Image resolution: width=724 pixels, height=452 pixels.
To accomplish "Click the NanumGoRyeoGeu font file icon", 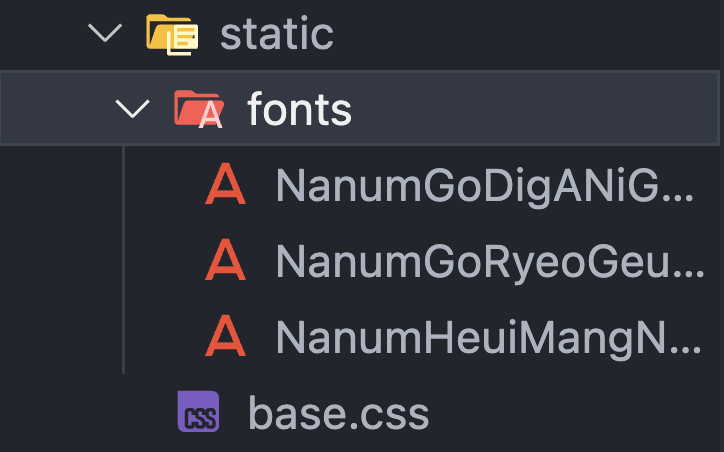I will click(x=225, y=259).
